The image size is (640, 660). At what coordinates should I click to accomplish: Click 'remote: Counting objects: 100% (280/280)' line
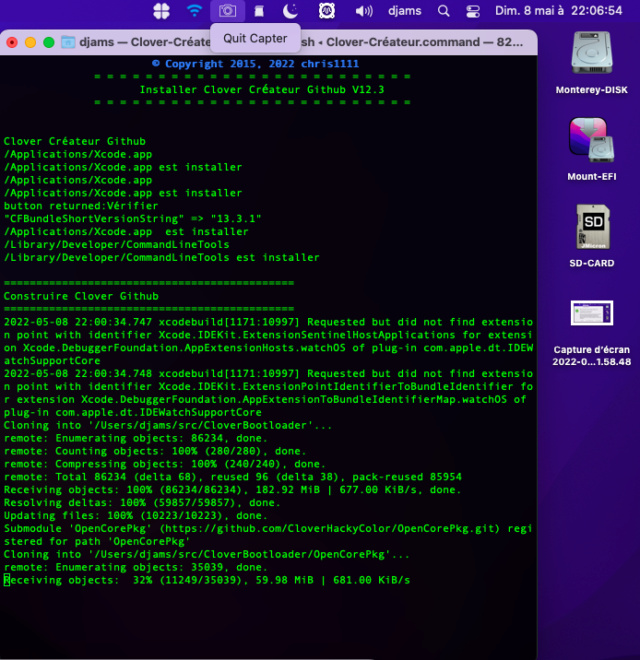point(155,451)
